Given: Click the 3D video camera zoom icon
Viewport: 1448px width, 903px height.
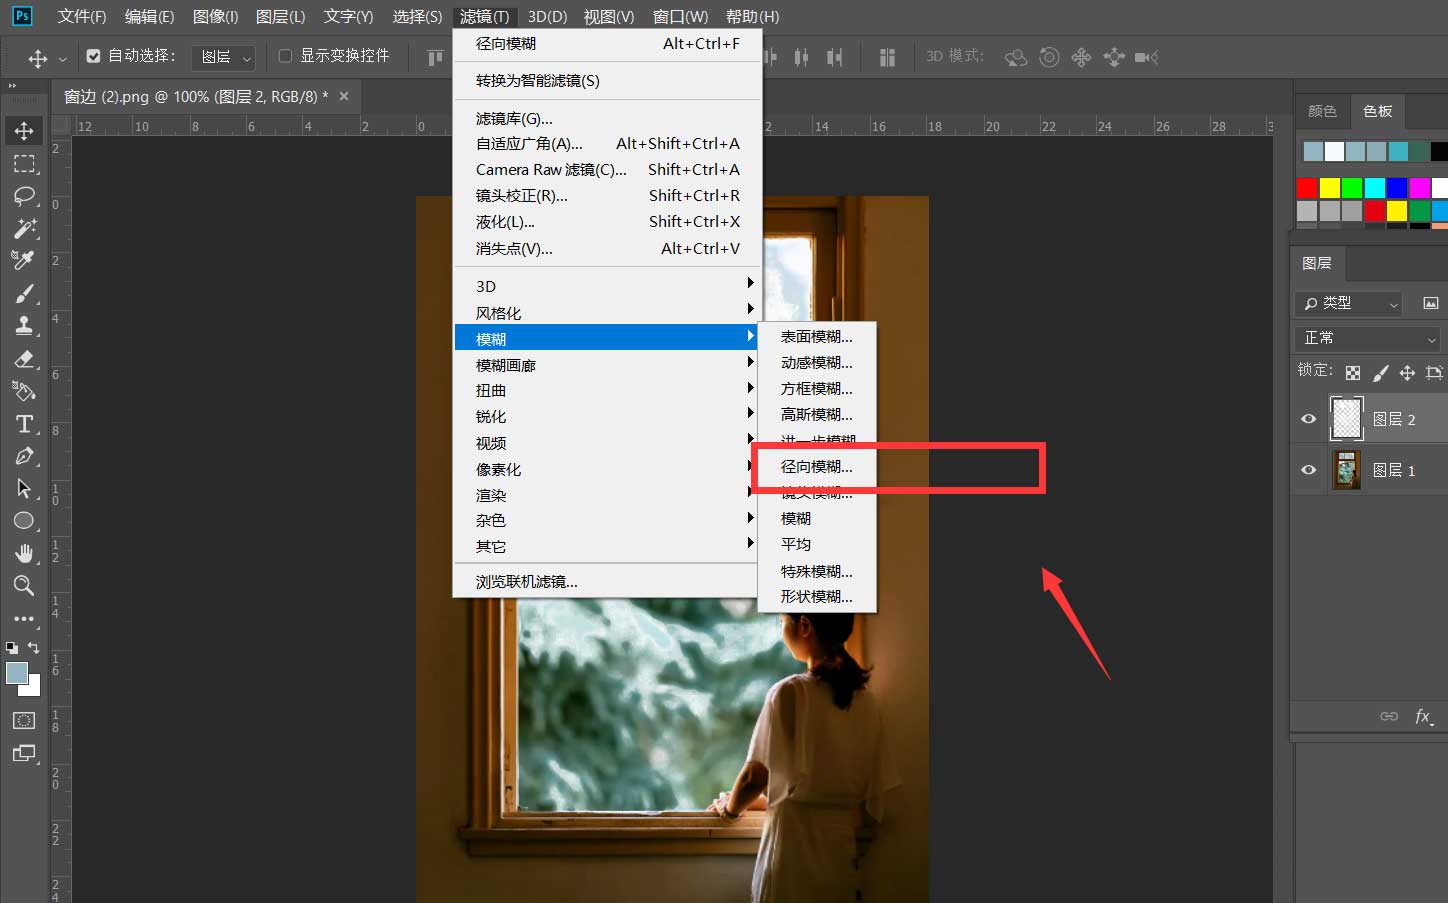Looking at the screenshot, I should [1146, 57].
